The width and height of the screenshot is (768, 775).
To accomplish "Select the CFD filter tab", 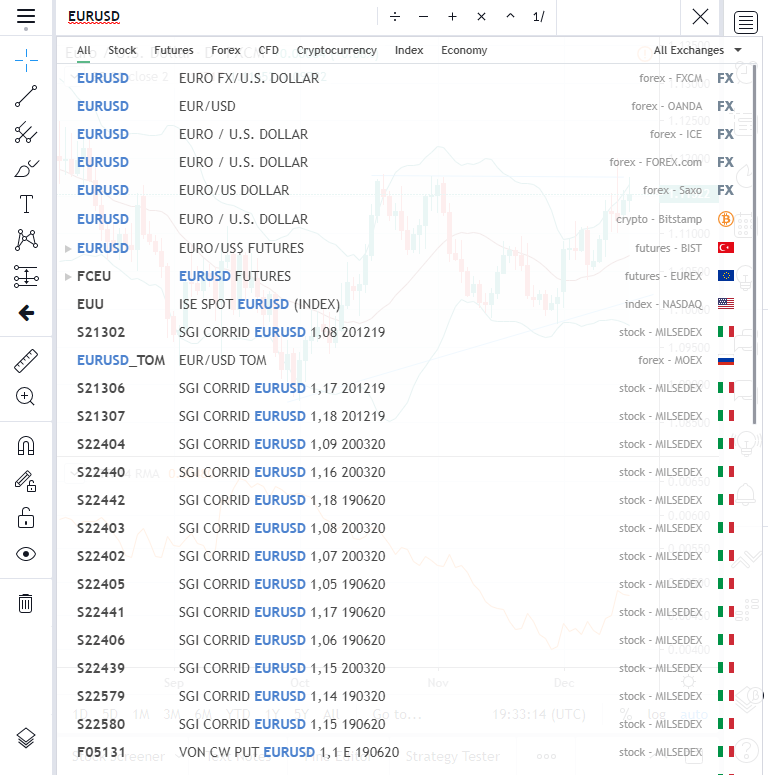I will coord(268,50).
